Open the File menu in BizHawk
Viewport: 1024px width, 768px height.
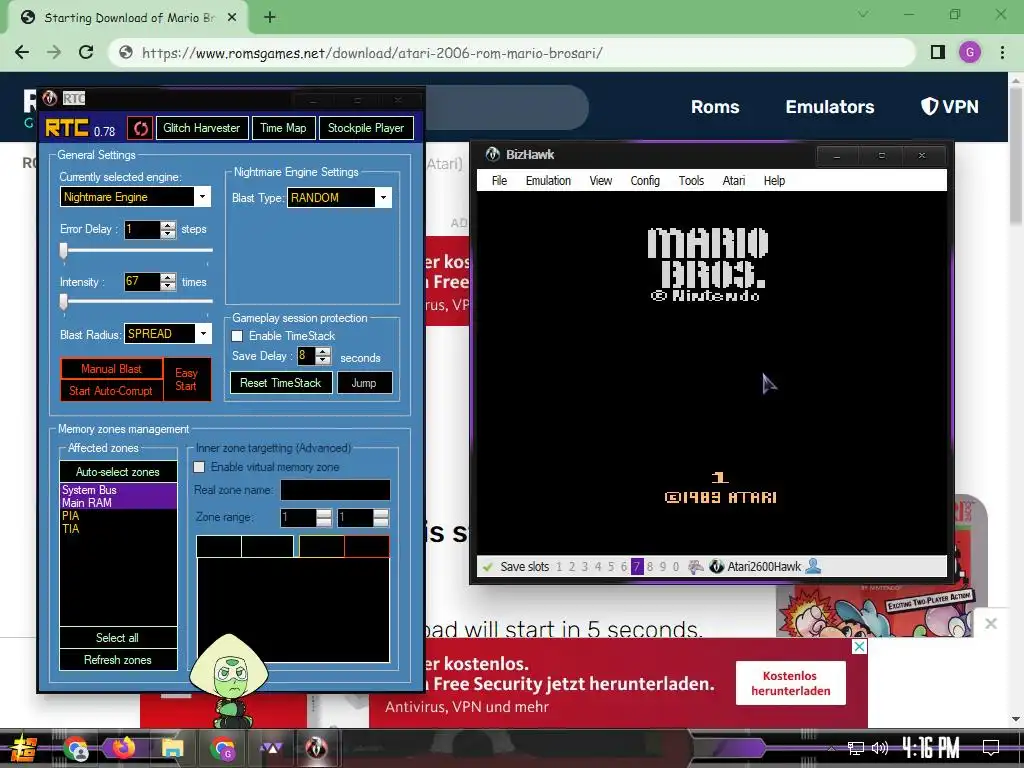499,181
